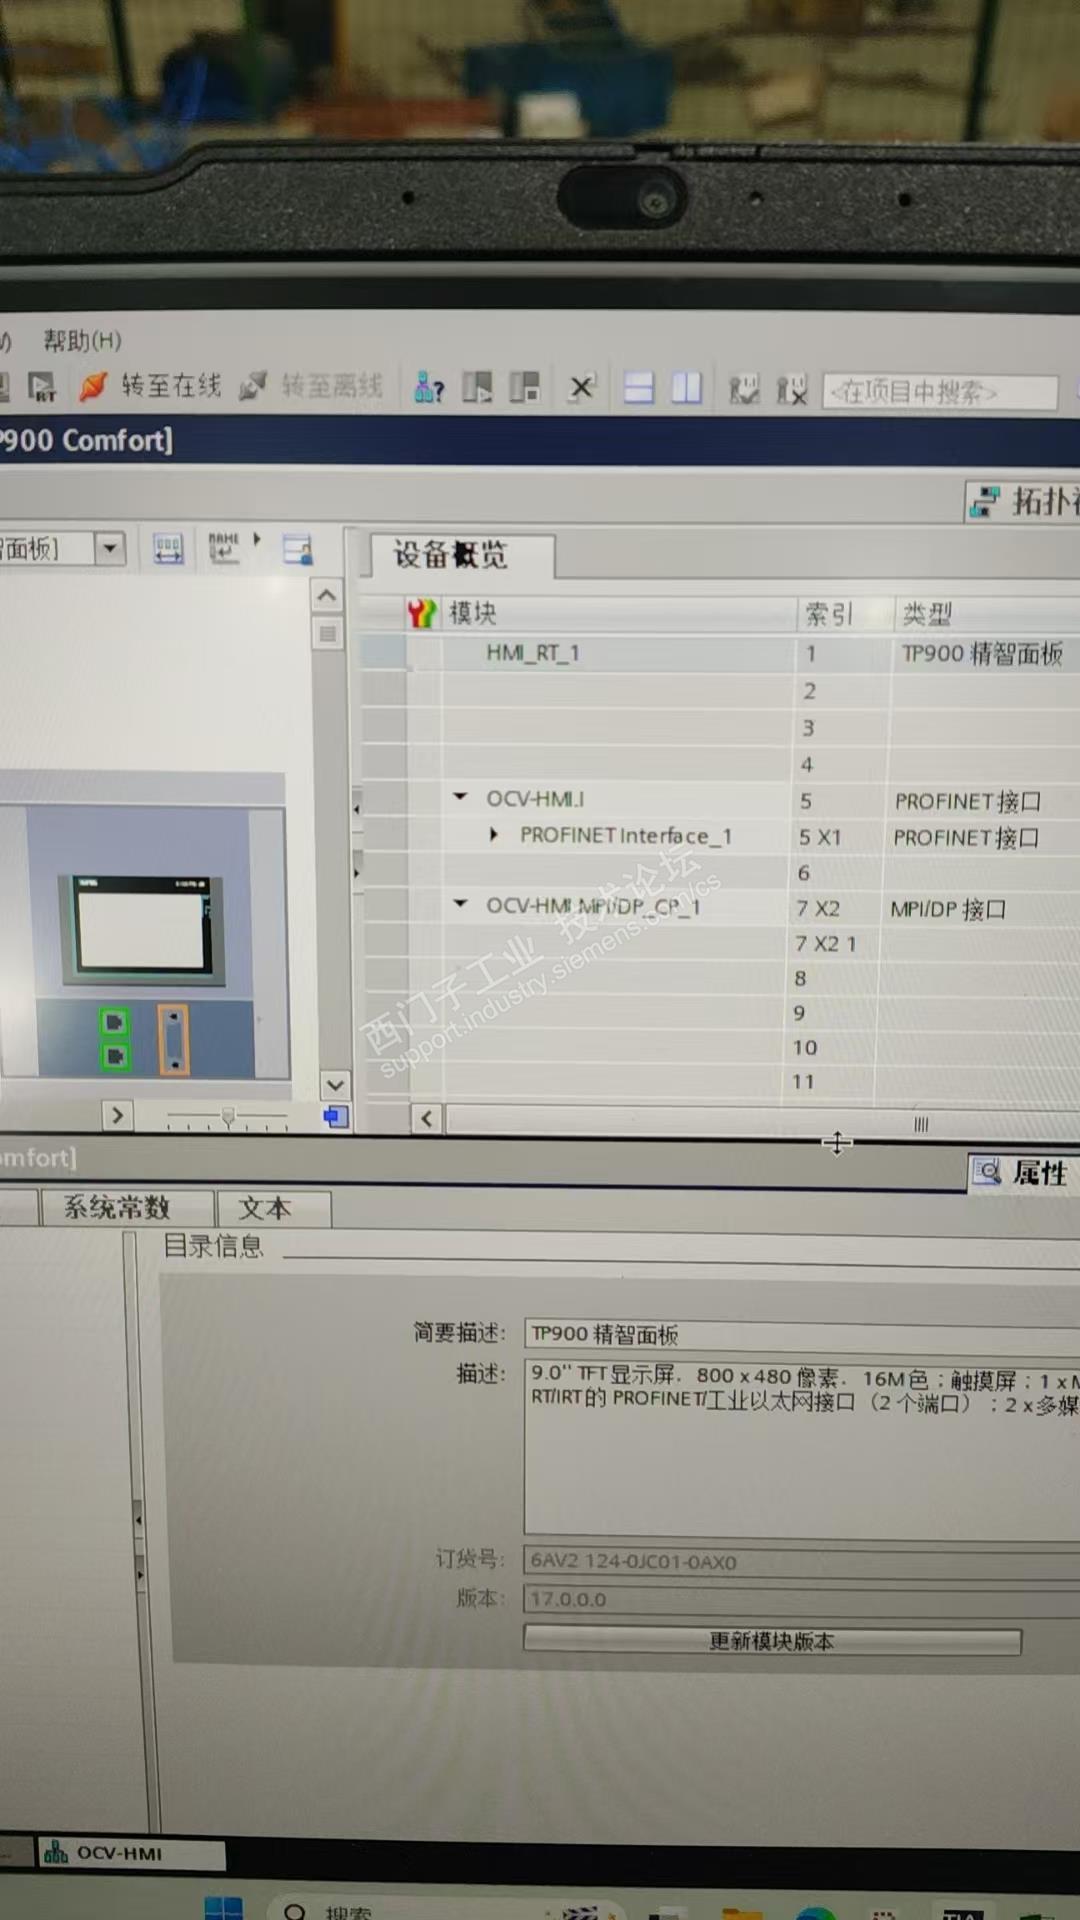
Task: Switch to the 拓扑 topology view tab
Action: click(1024, 500)
